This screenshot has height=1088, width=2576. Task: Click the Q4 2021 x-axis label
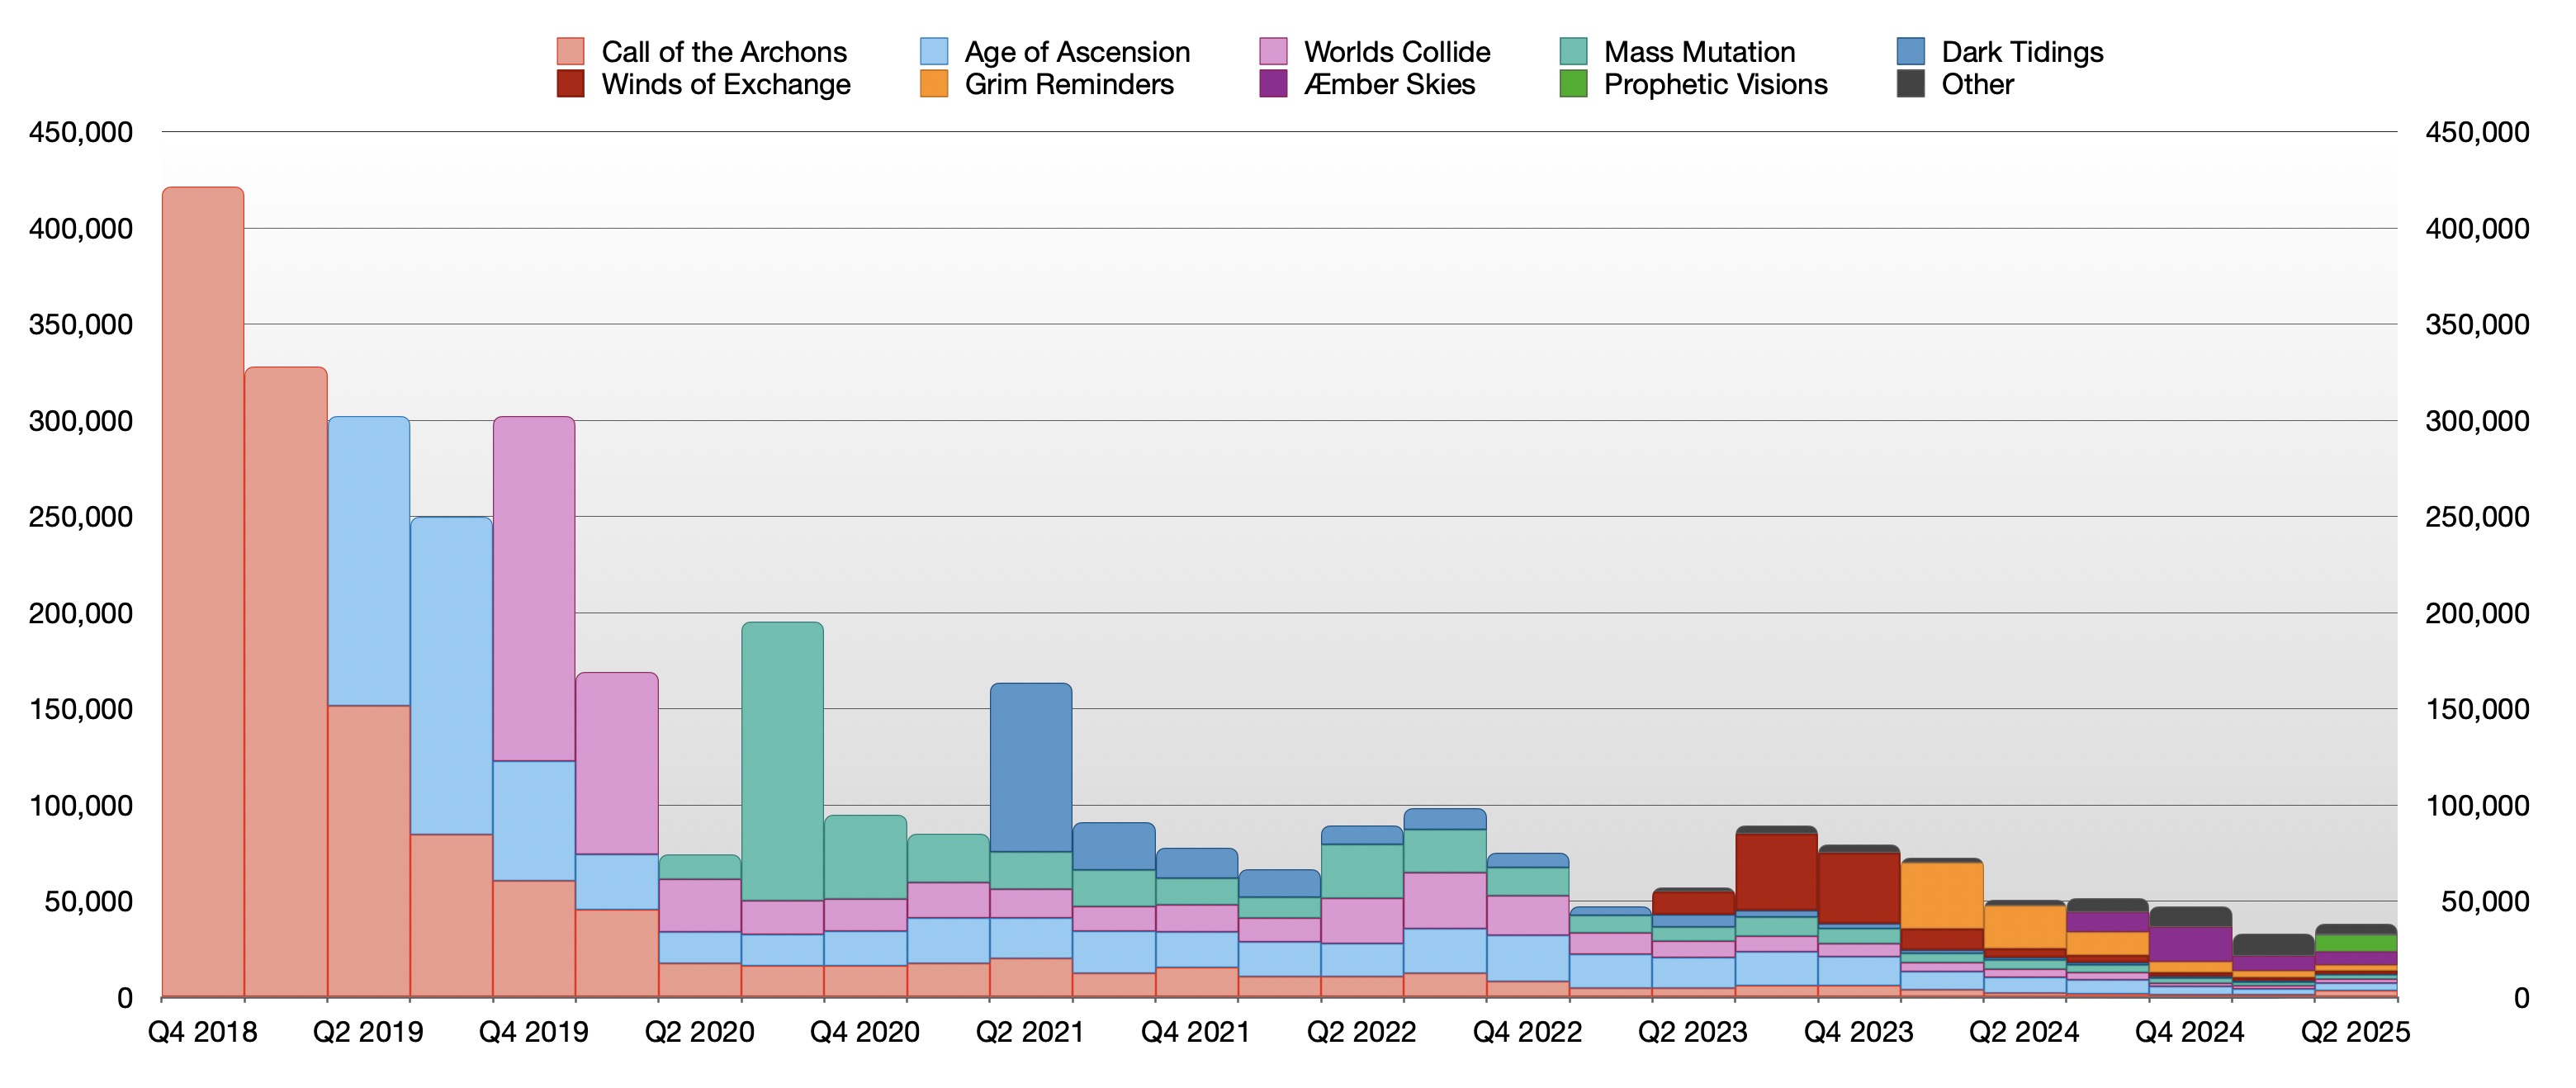coord(1195,1032)
